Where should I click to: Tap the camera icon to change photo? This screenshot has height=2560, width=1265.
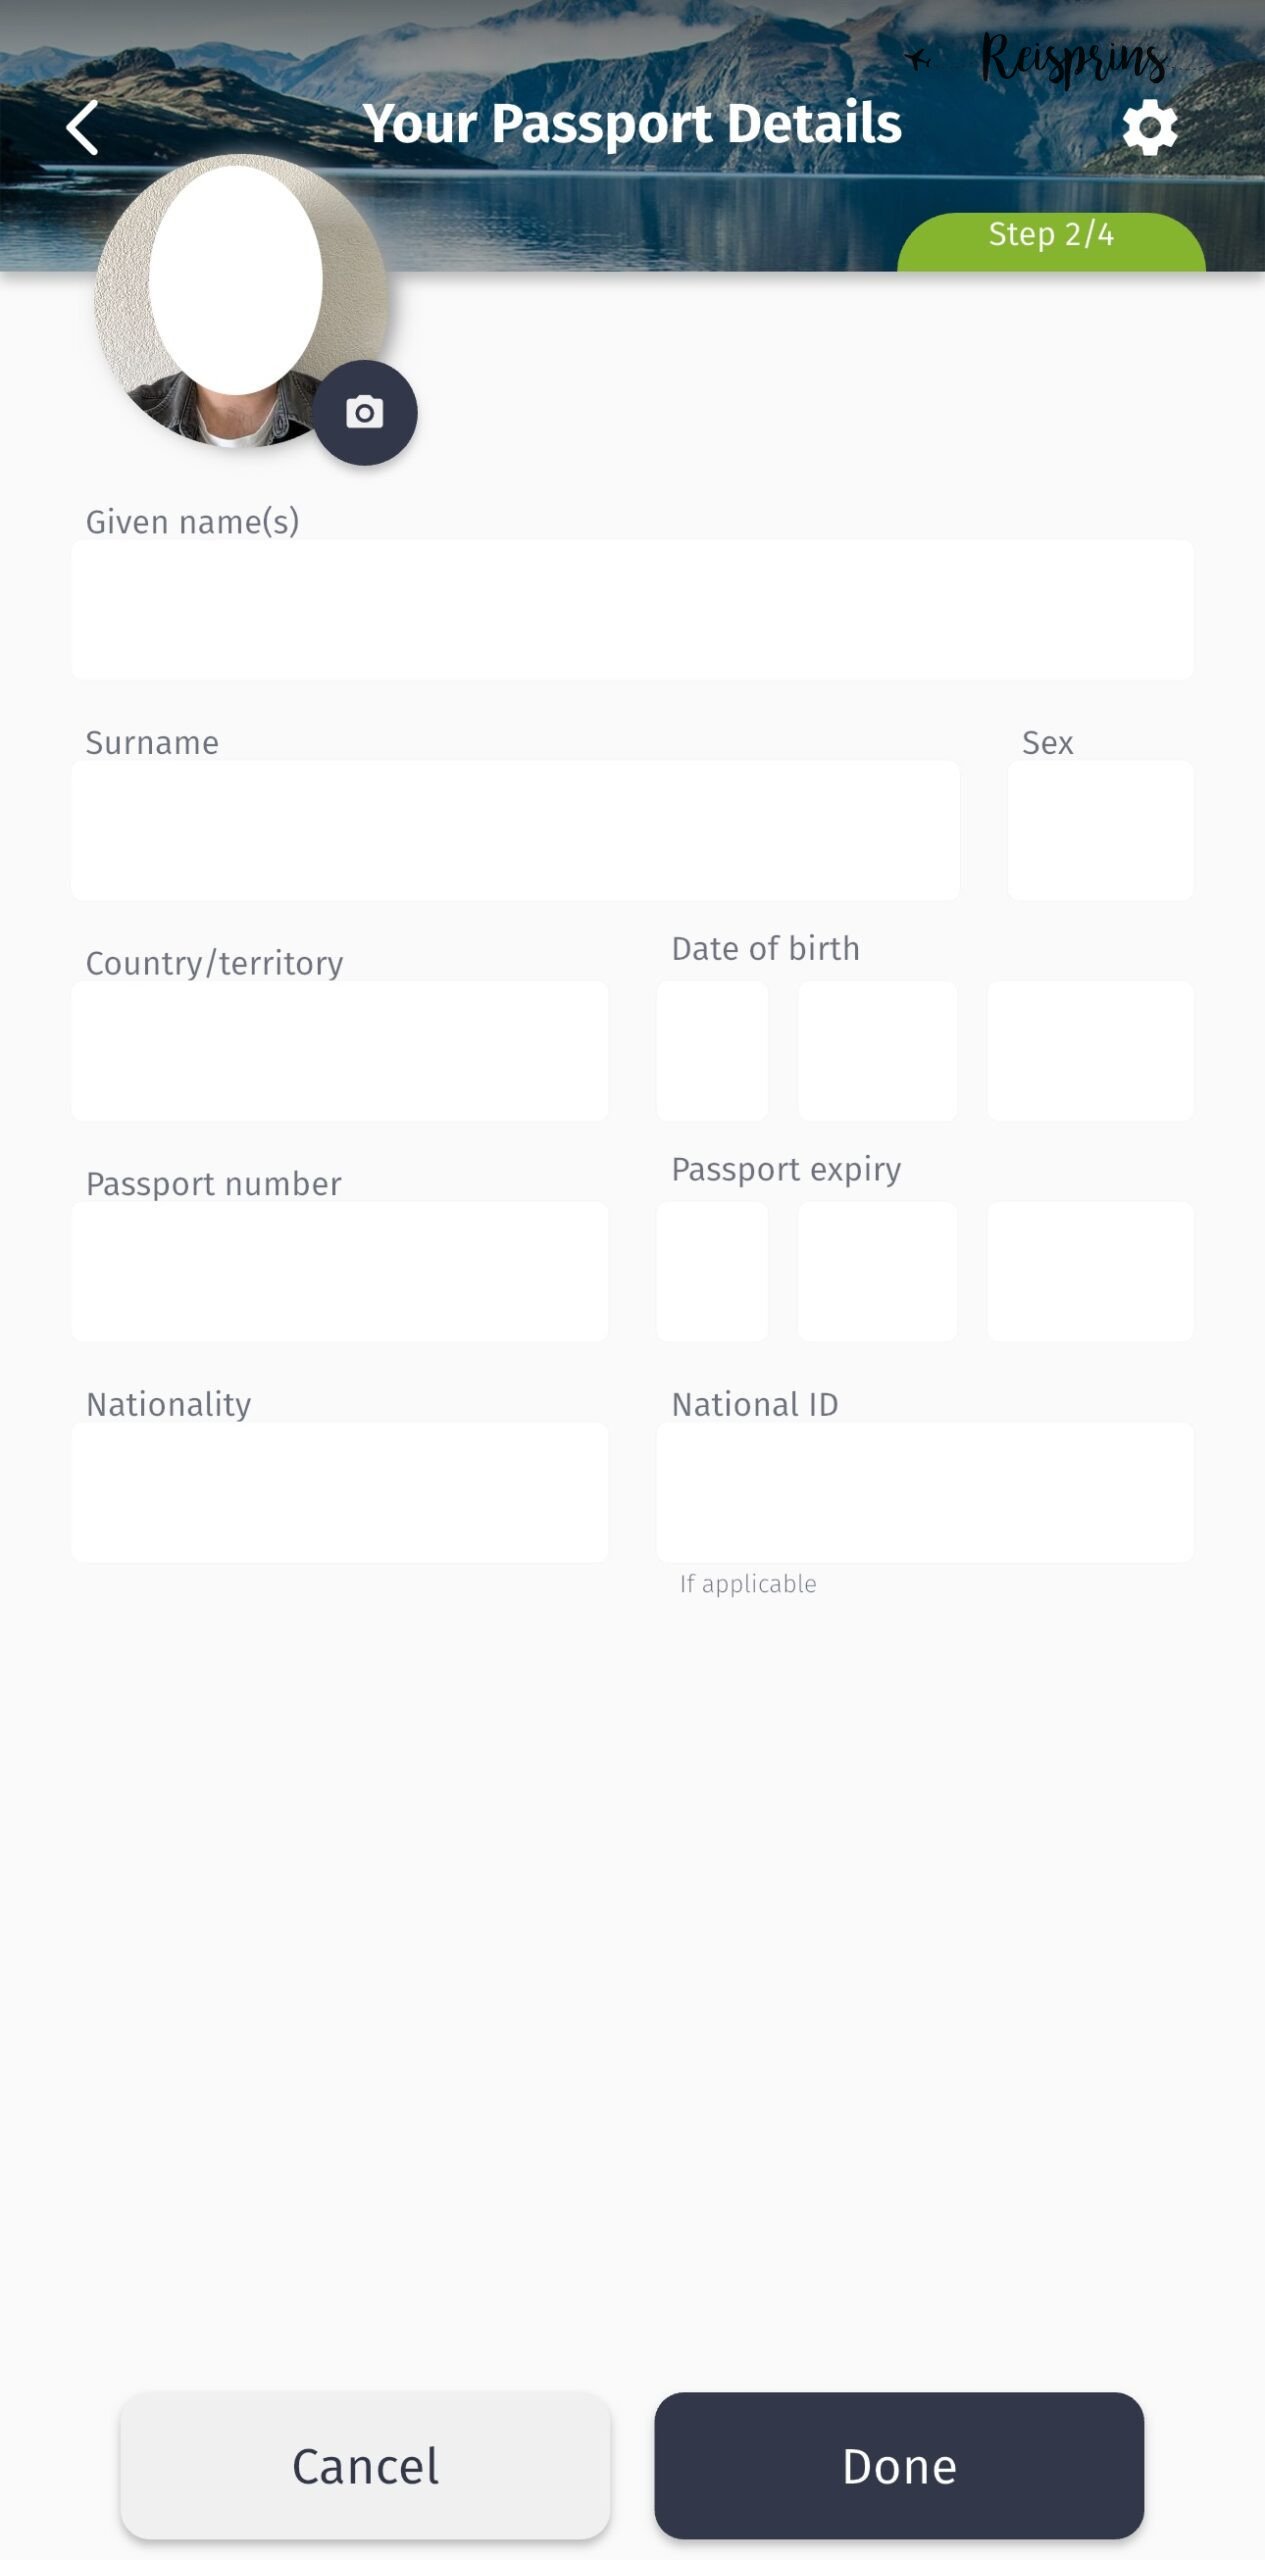tap(365, 412)
